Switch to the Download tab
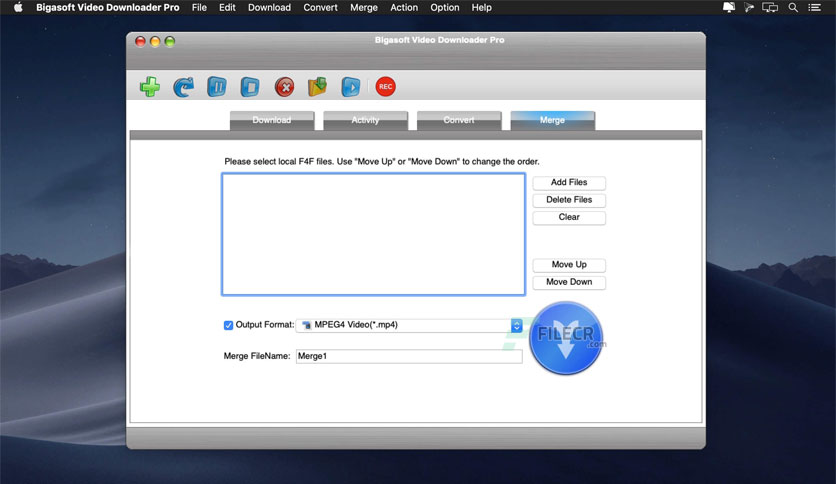Viewport: 836px width, 484px height. click(x=272, y=120)
